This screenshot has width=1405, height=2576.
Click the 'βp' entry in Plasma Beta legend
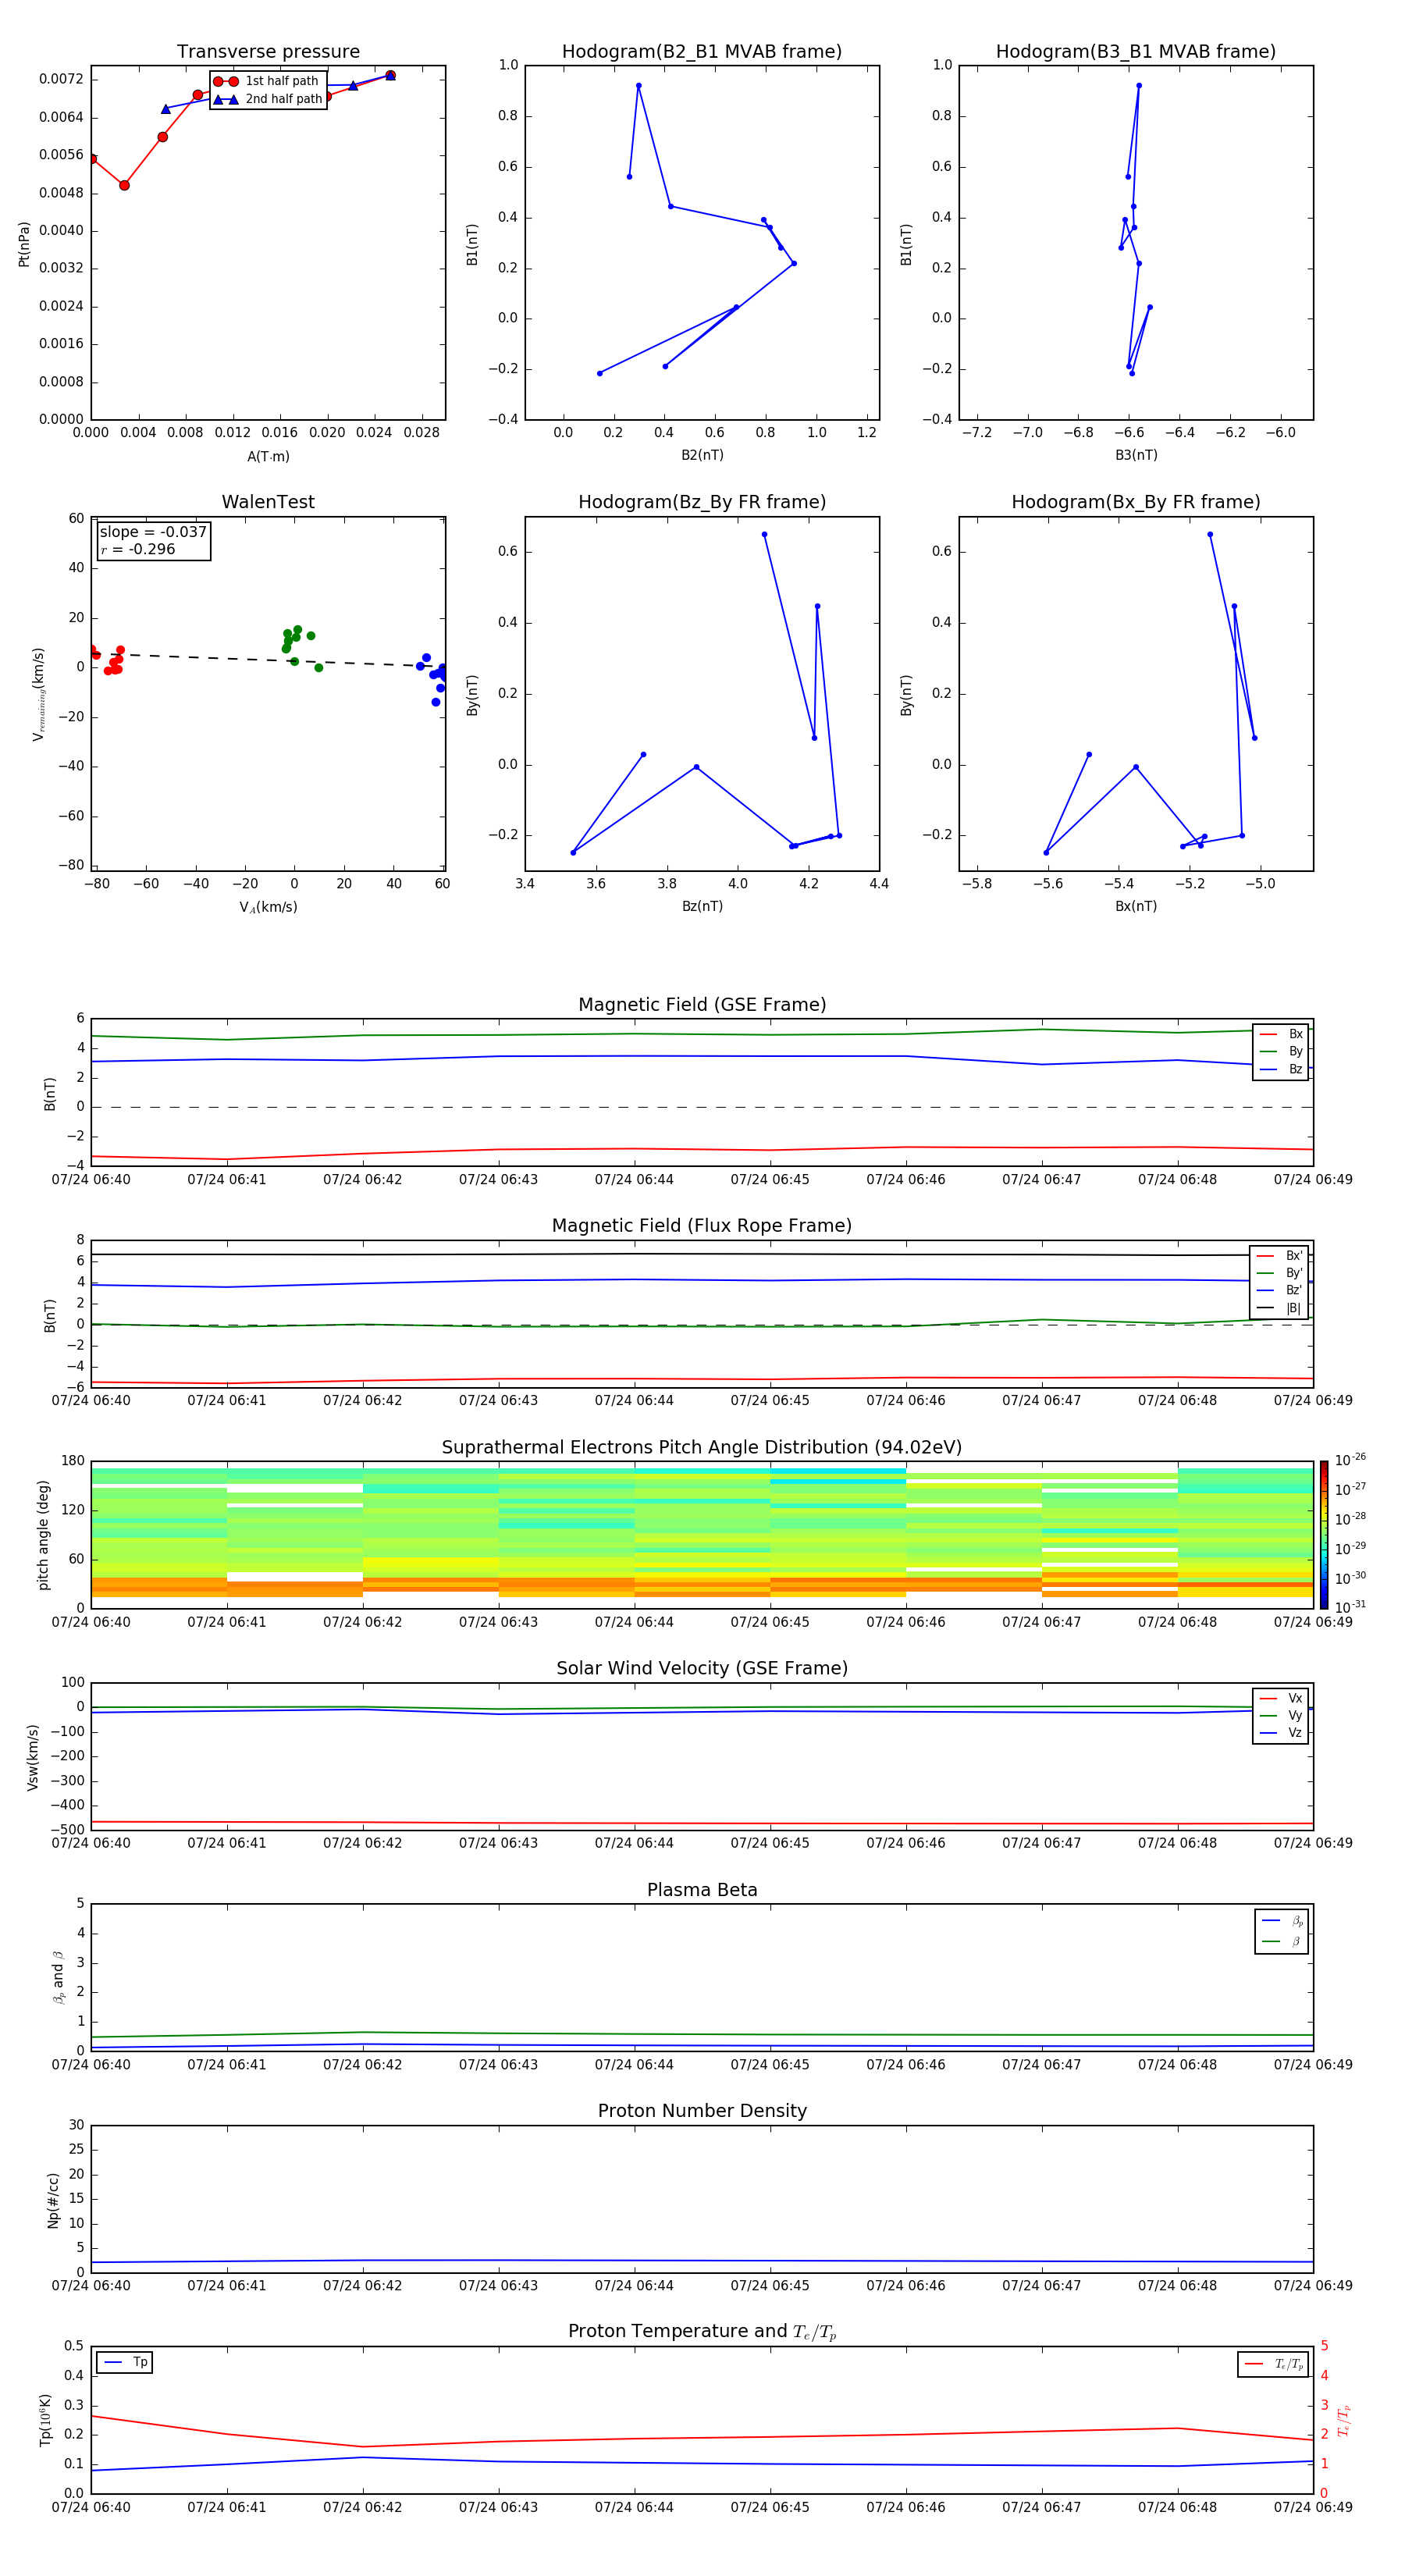(x=1282, y=1921)
